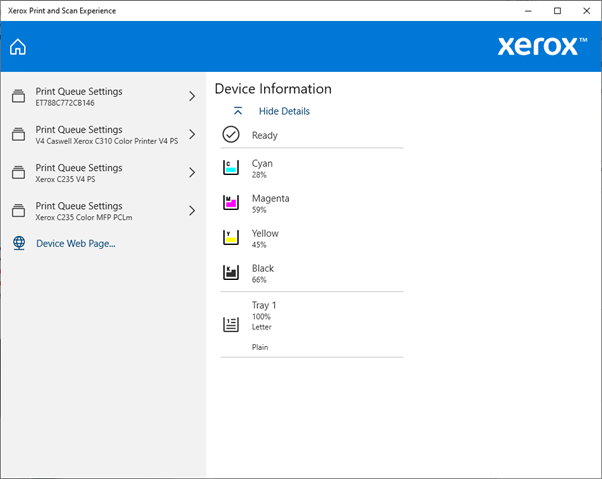Viewport: 602px width, 479px height.
Task: Click the 100% tray level value
Action: pos(261,317)
